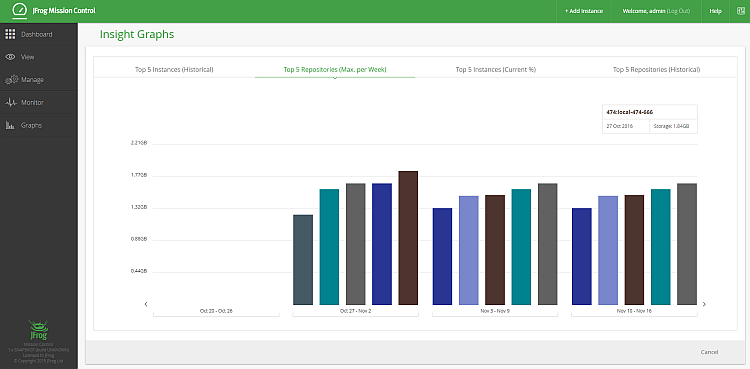Click the Monitor pulse icon in sidebar
Image resolution: width=750 pixels, height=369 pixels.
point(11,102)
